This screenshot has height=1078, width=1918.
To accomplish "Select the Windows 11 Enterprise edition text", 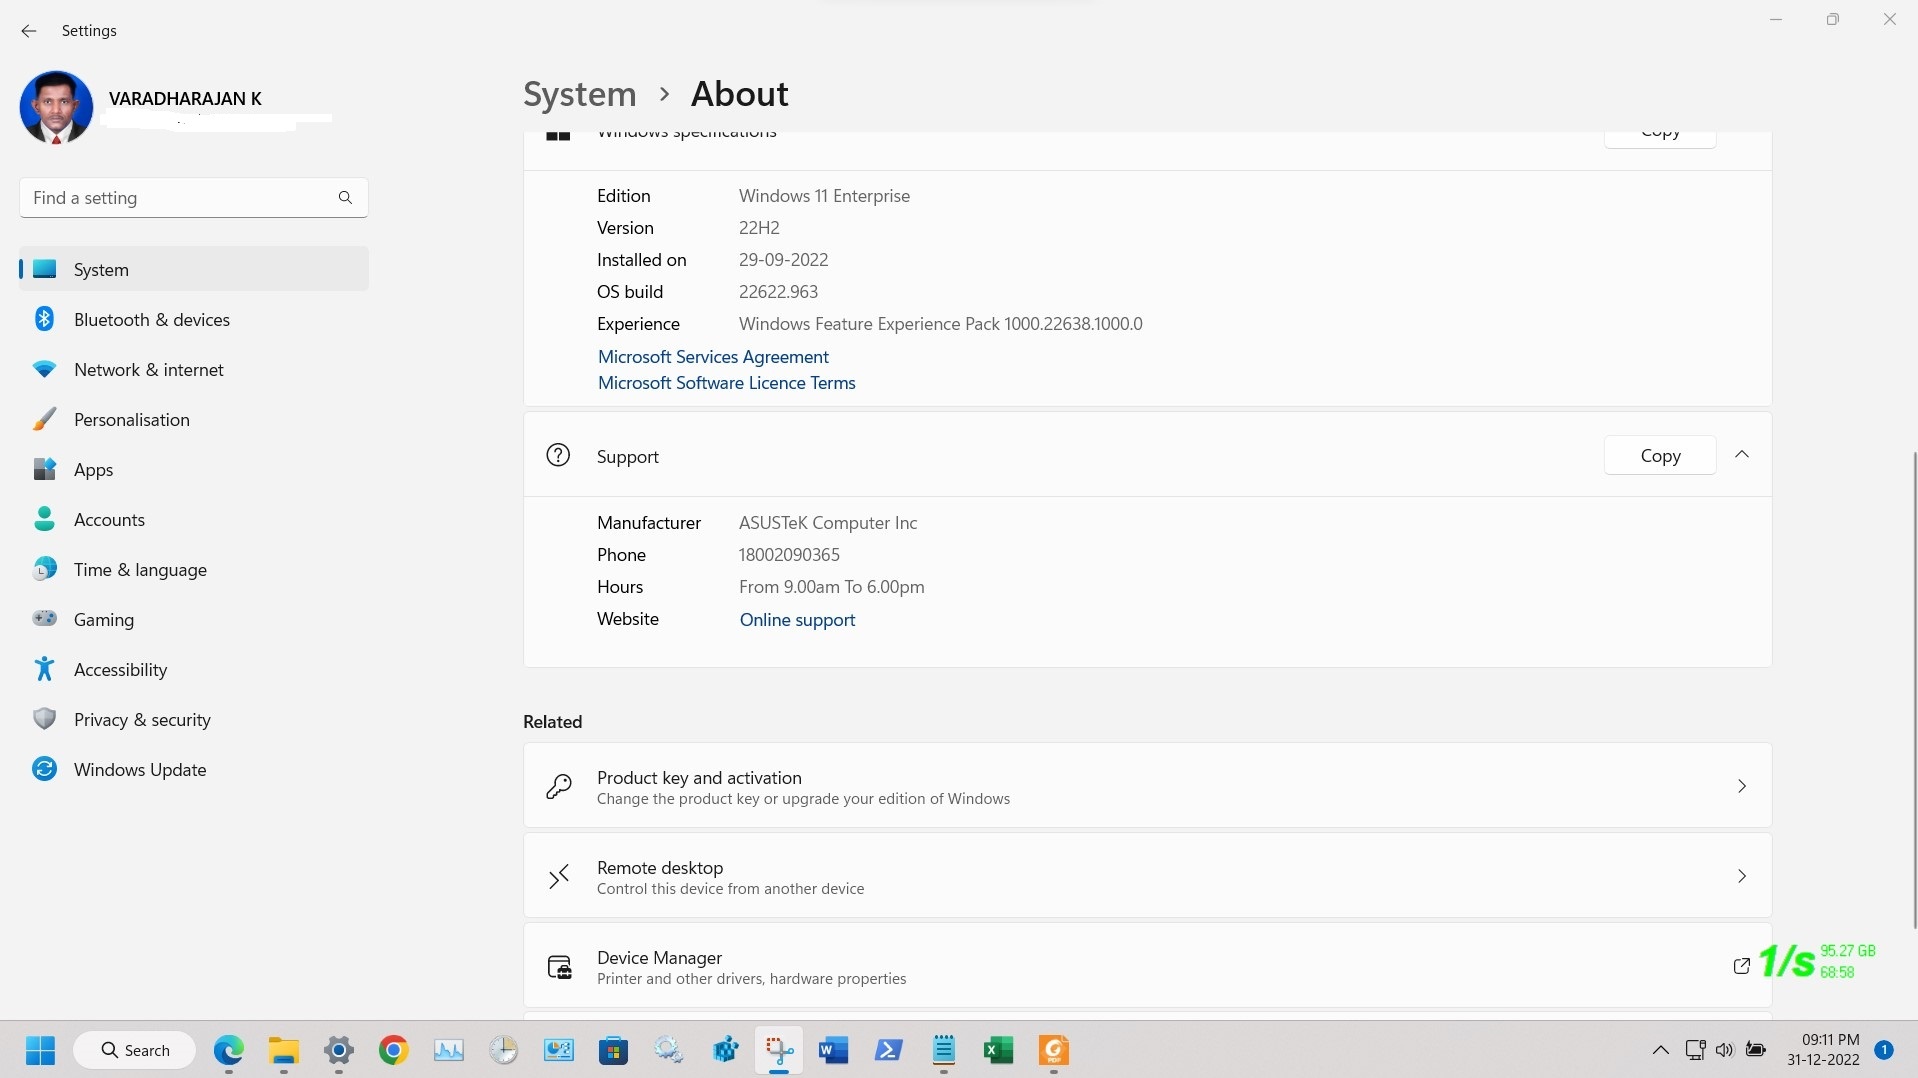I will [x=824, y=196].
